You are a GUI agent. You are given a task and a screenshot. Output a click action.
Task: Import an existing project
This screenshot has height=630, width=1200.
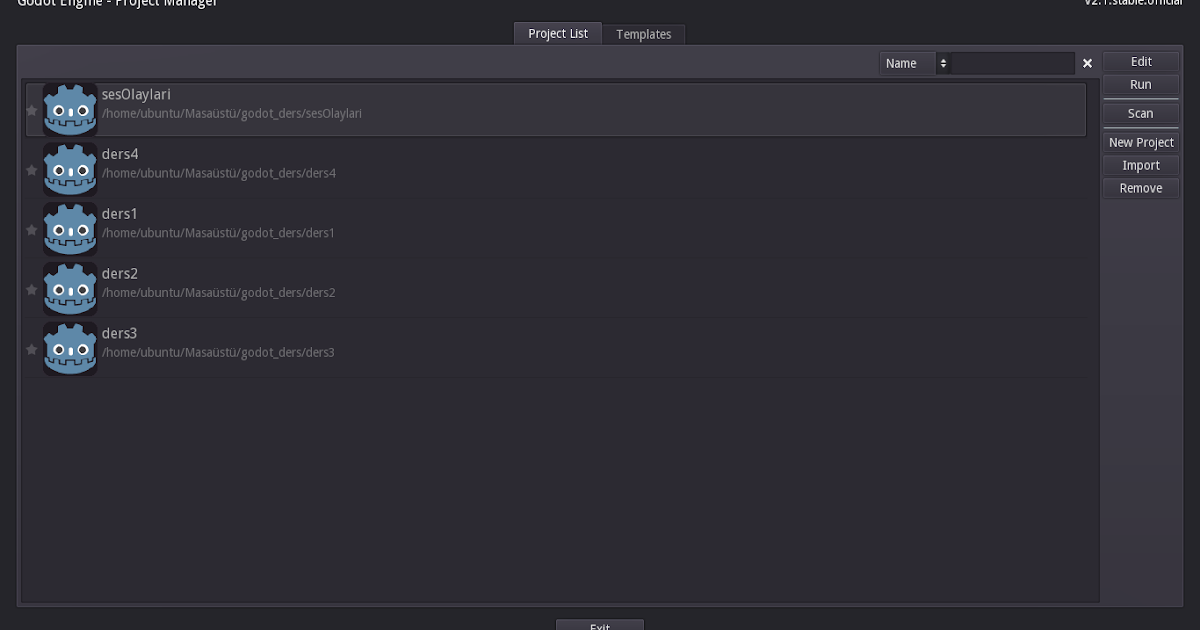pyautogui.click(x=1140, y=165)
